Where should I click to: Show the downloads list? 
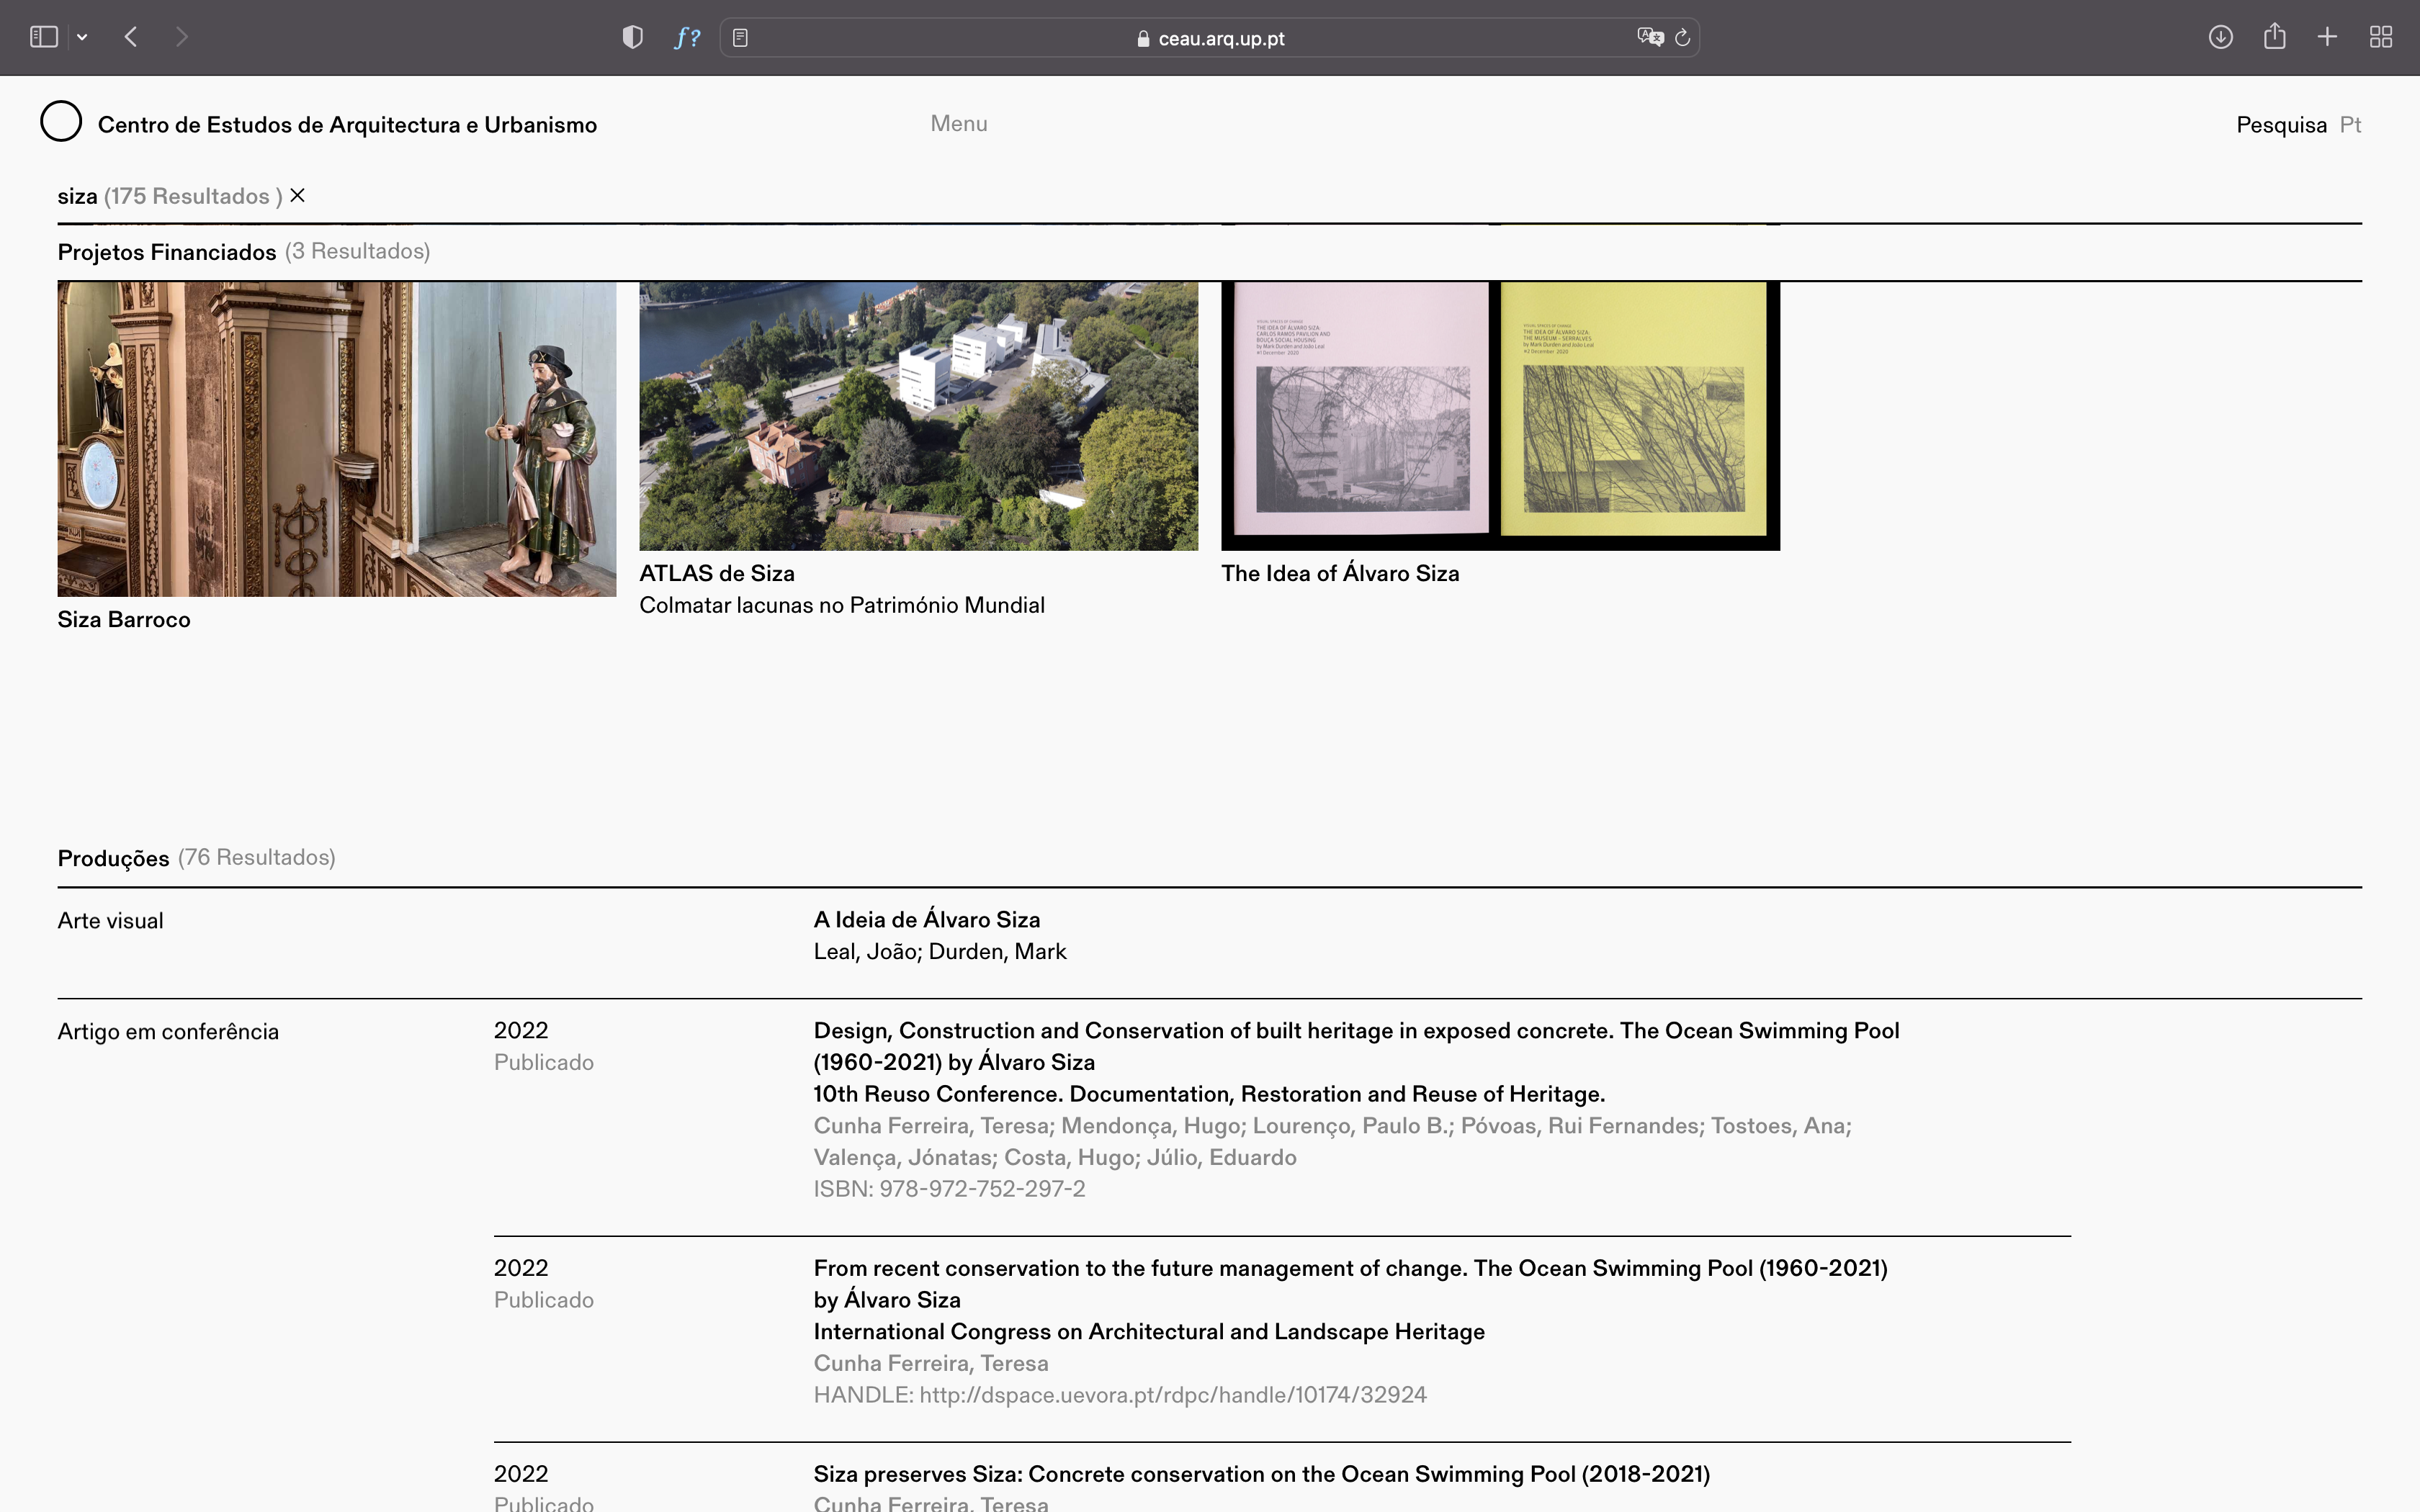2220,37
